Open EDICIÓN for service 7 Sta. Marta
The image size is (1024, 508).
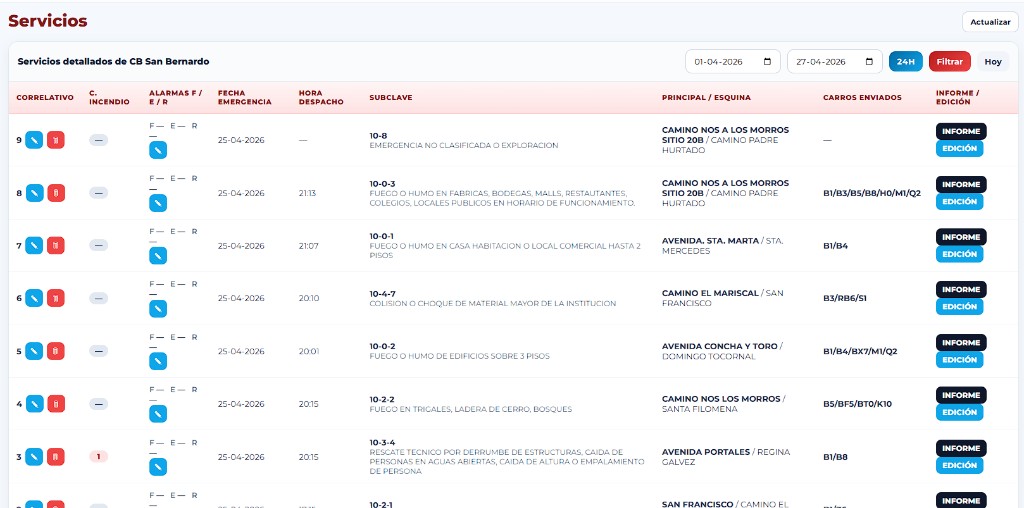click(959, 254)
